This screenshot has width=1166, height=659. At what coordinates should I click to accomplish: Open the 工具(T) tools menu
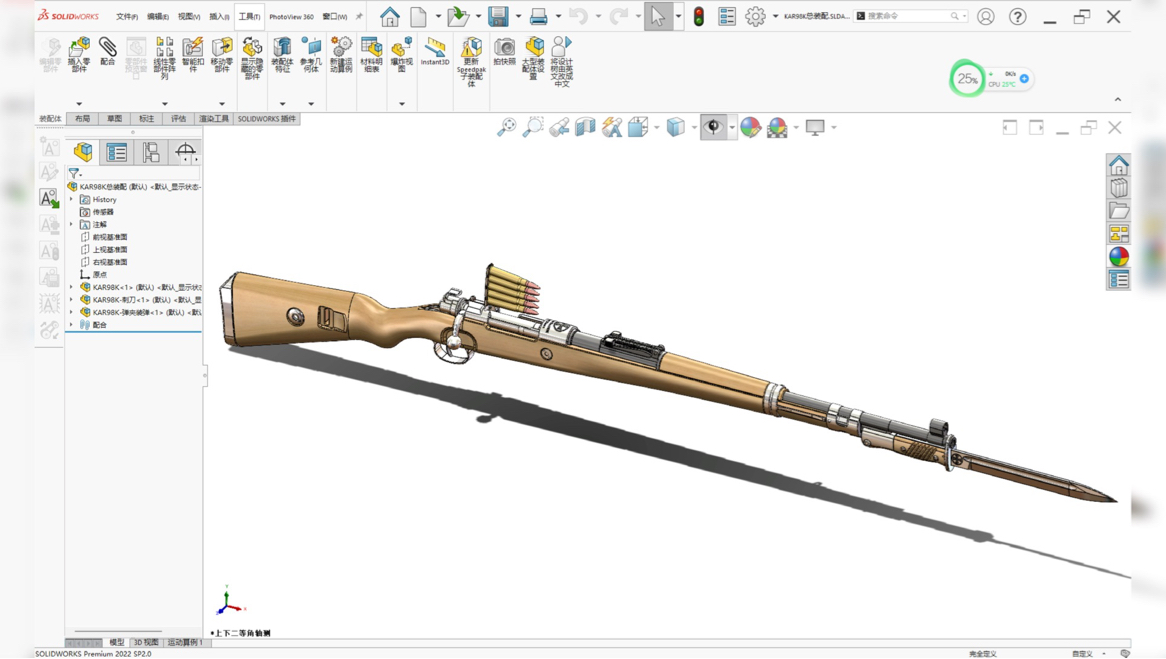click(249, 16)
